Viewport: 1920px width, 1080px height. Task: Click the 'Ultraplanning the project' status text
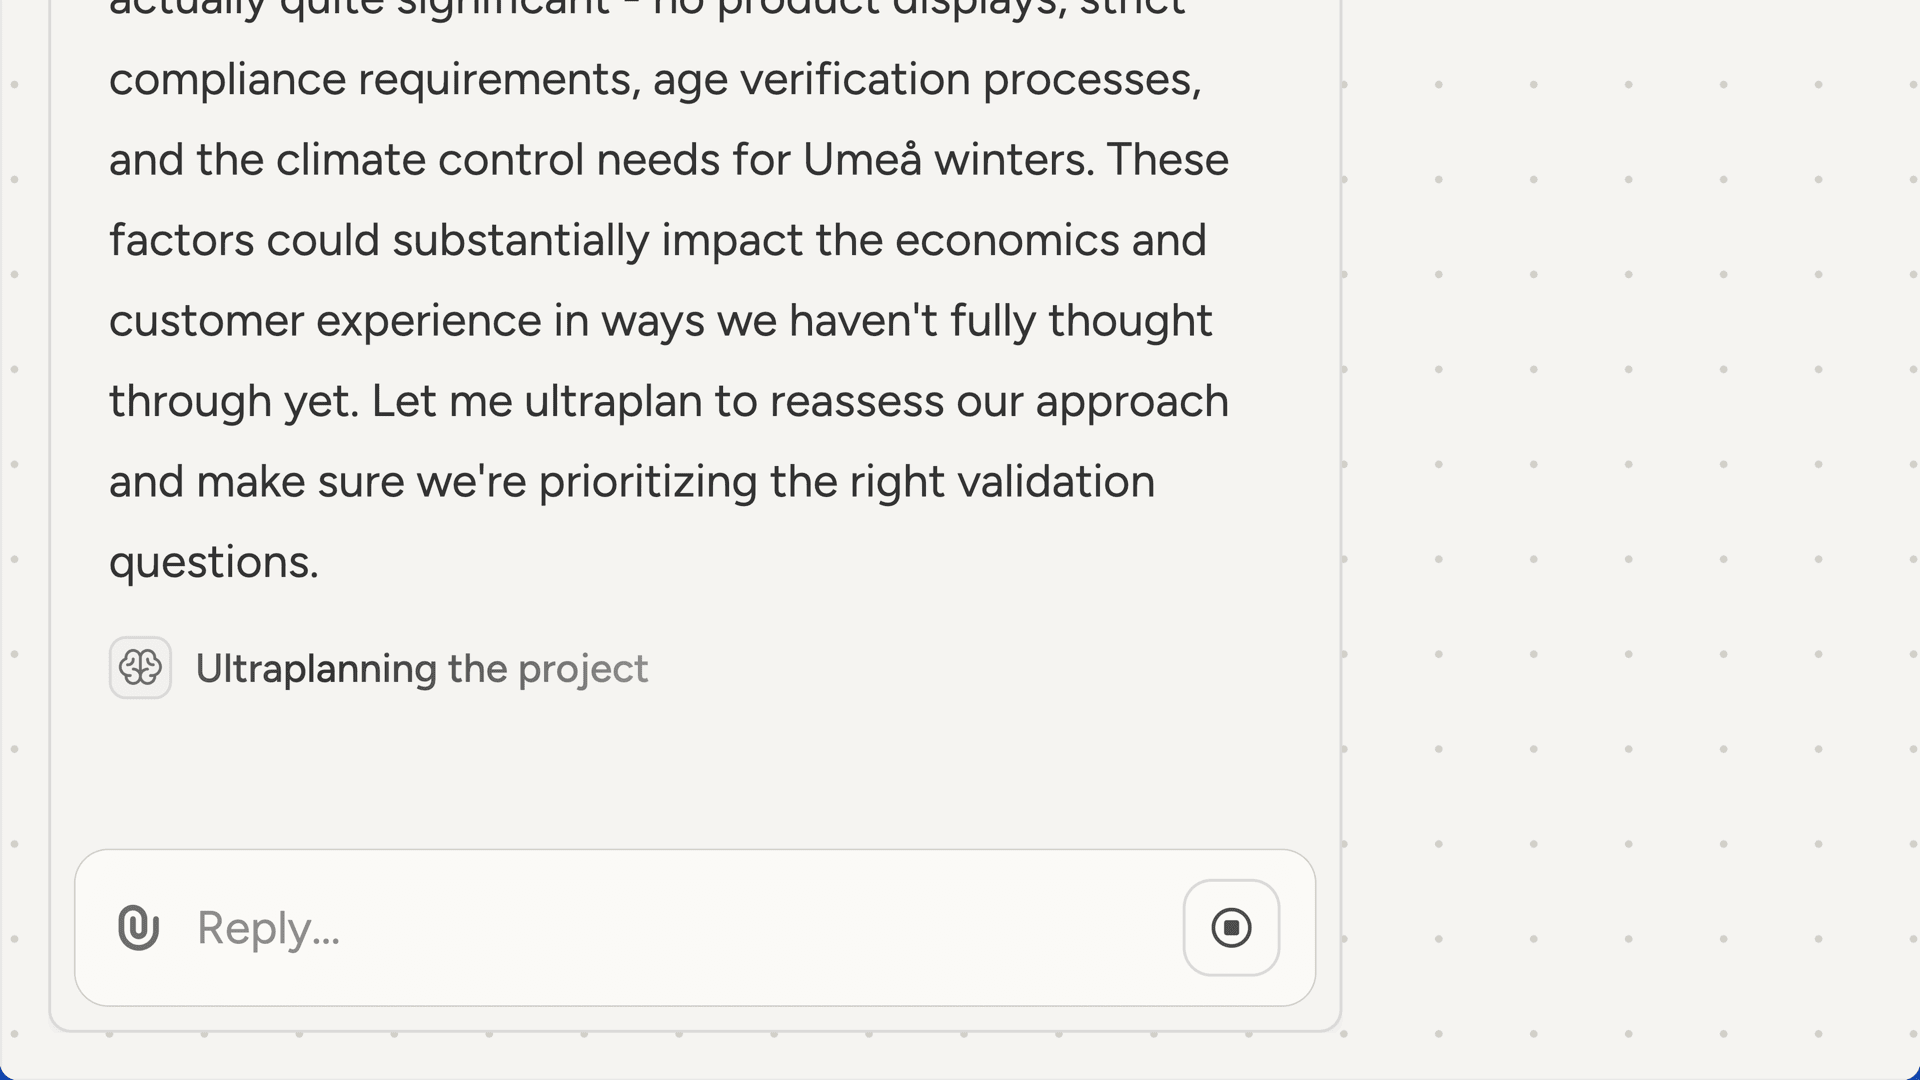[x=421, y=668]
